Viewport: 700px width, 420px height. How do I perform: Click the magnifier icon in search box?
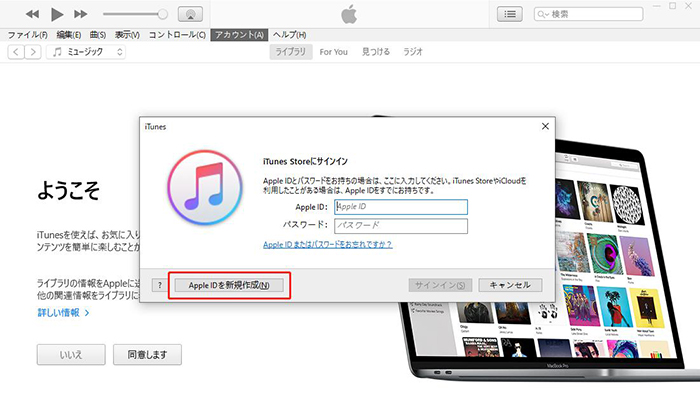[542, 15]
